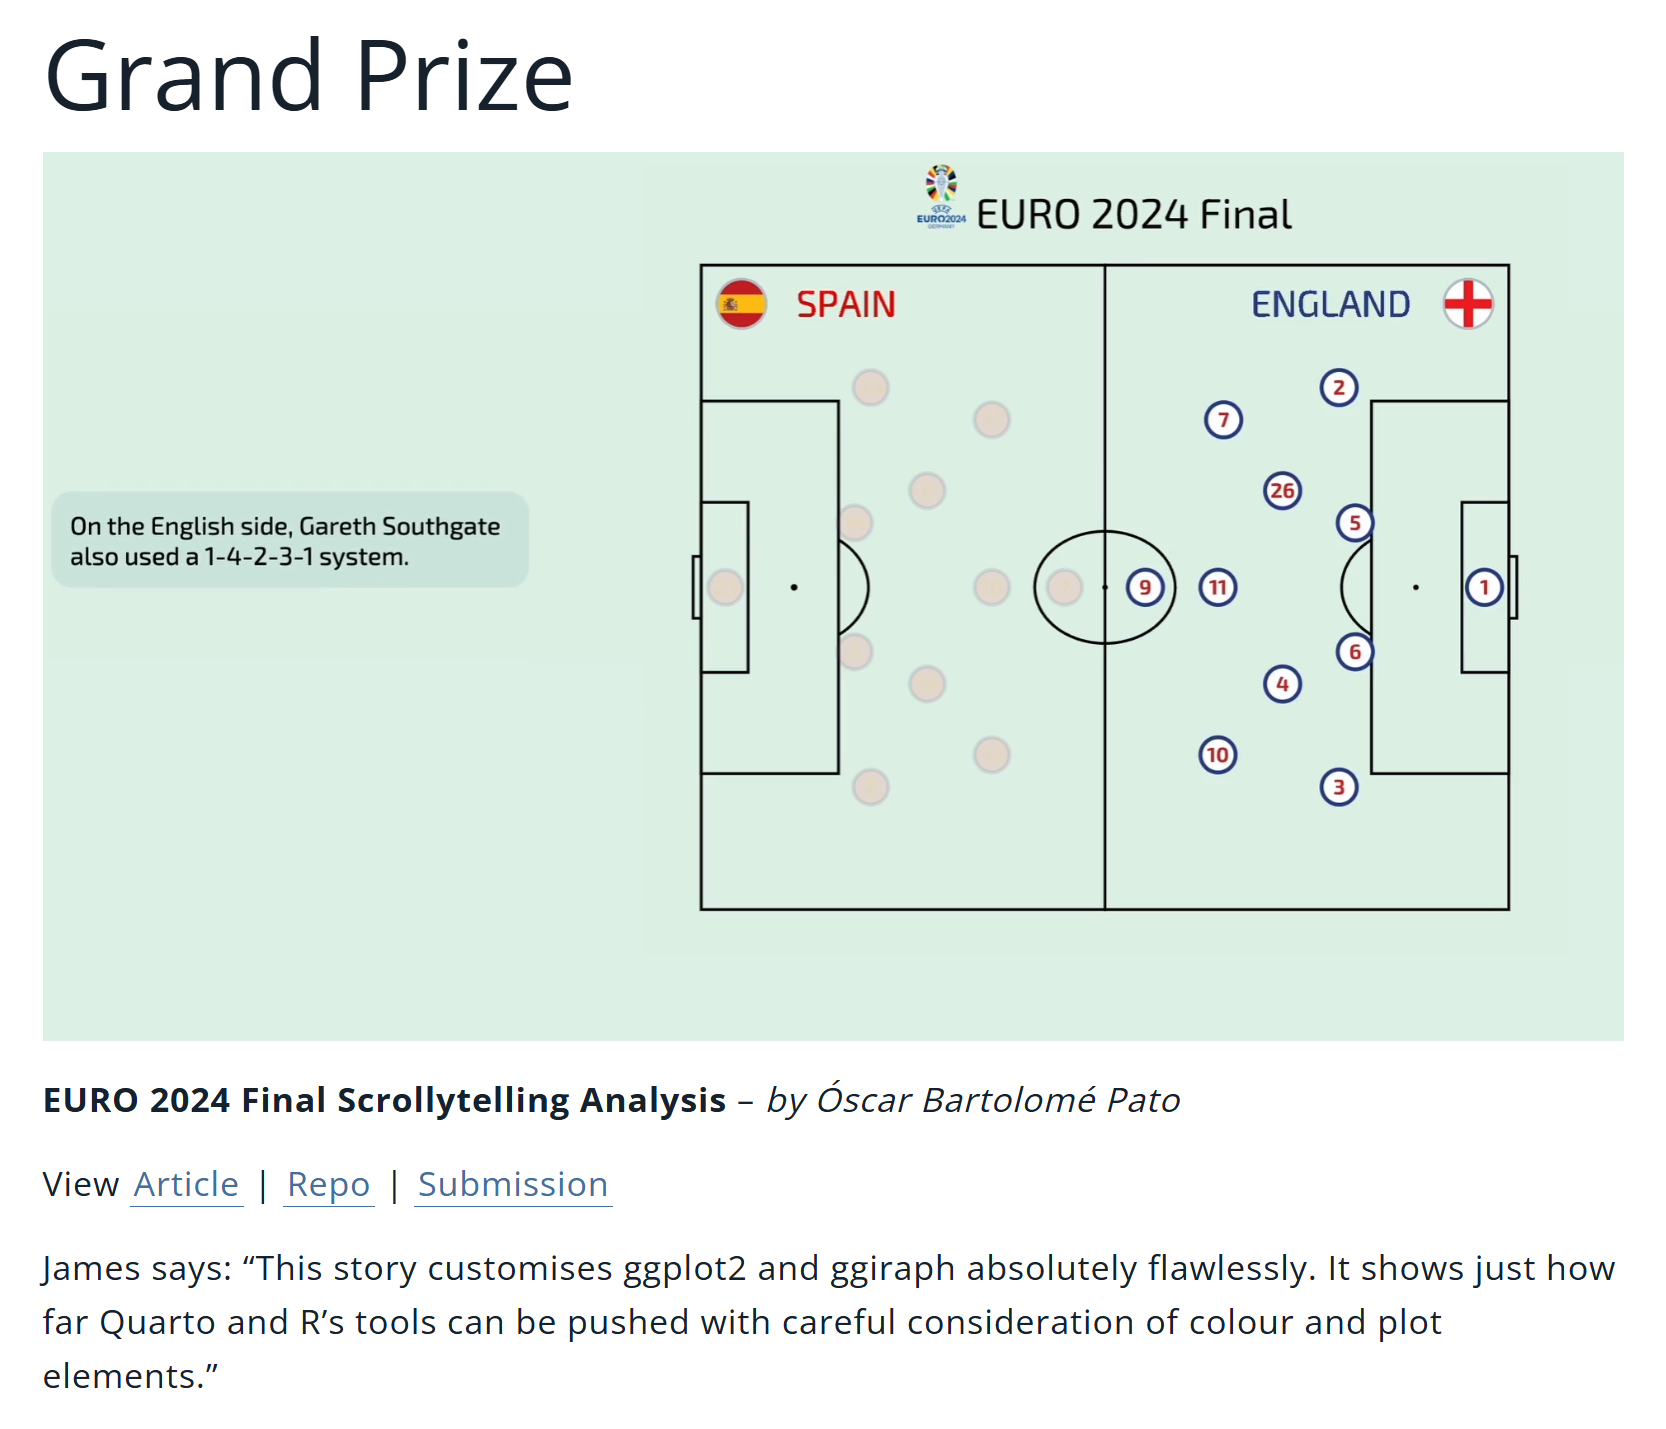Select England player number 4
The width and height of the screenshot is (1666, 1429).
[1282, 684]
